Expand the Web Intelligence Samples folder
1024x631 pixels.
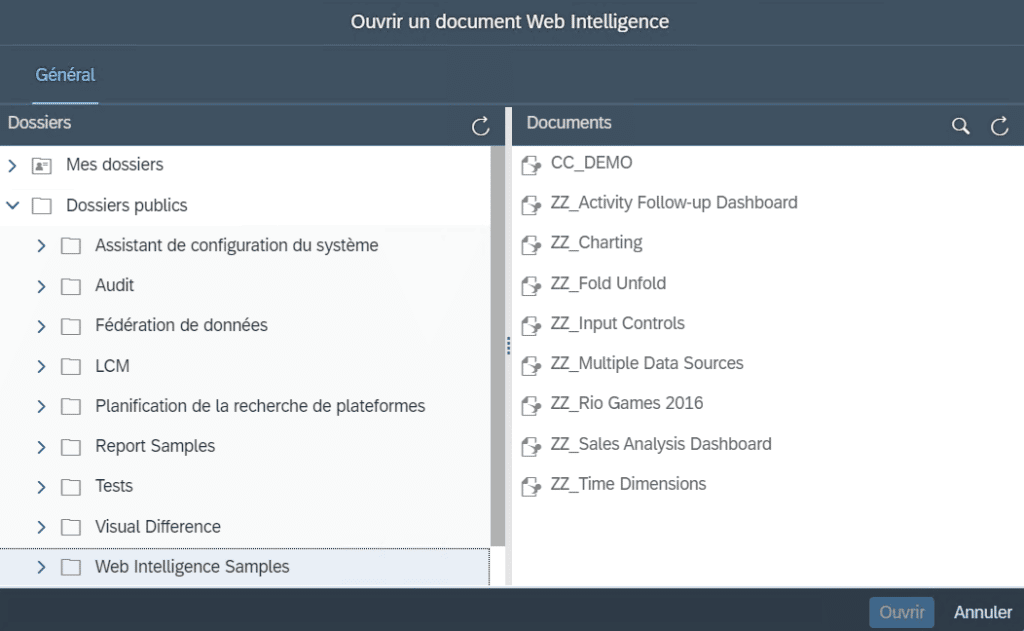pos(41,567)
